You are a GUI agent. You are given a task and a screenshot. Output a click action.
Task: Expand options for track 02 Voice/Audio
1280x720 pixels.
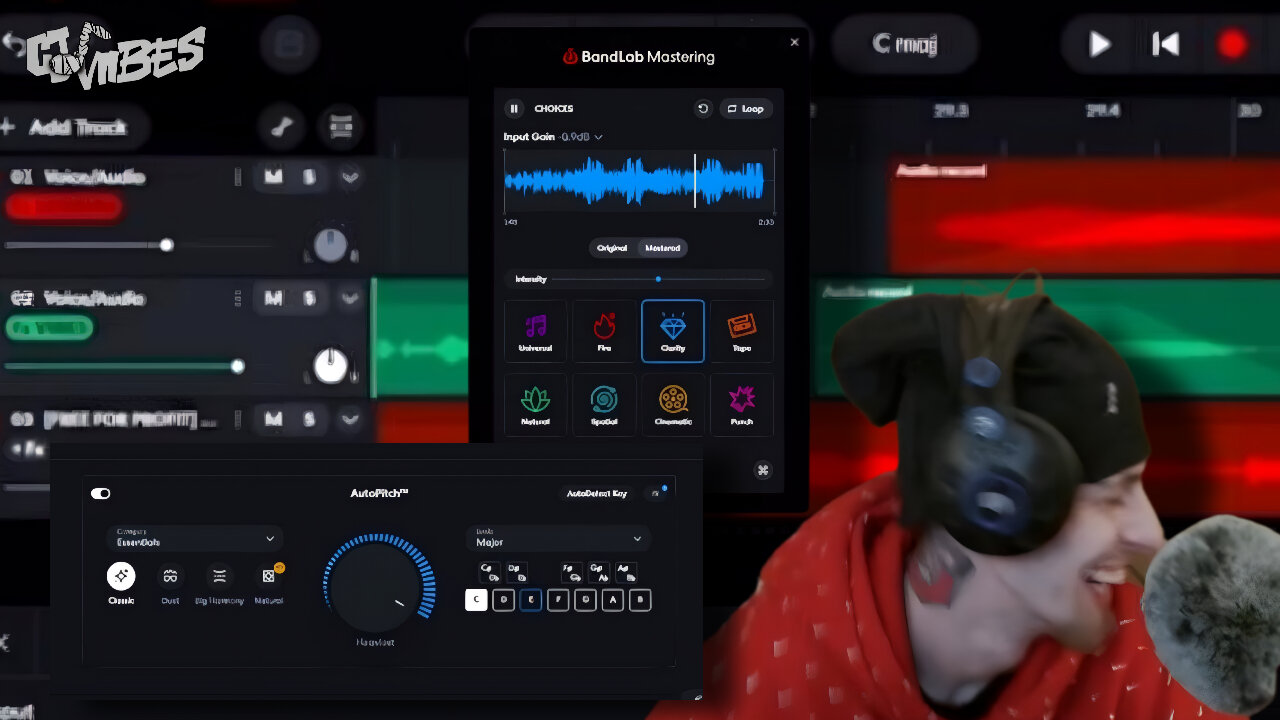[x=349, y=298]
